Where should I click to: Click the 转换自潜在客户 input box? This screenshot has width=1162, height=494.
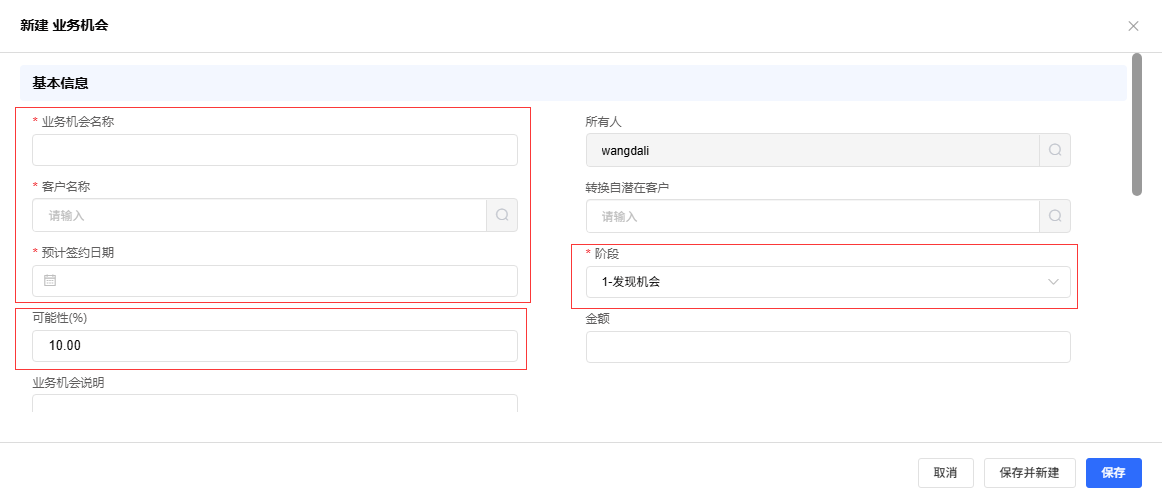coord(813,216)
